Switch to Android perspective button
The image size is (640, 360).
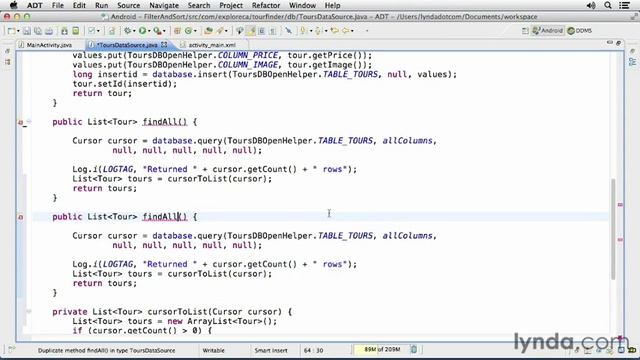548,31
